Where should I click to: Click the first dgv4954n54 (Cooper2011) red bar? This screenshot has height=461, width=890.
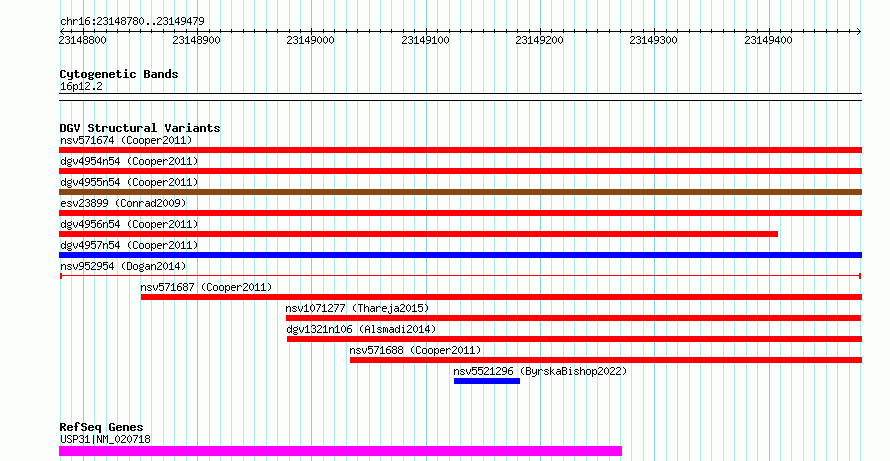[460, 171]
